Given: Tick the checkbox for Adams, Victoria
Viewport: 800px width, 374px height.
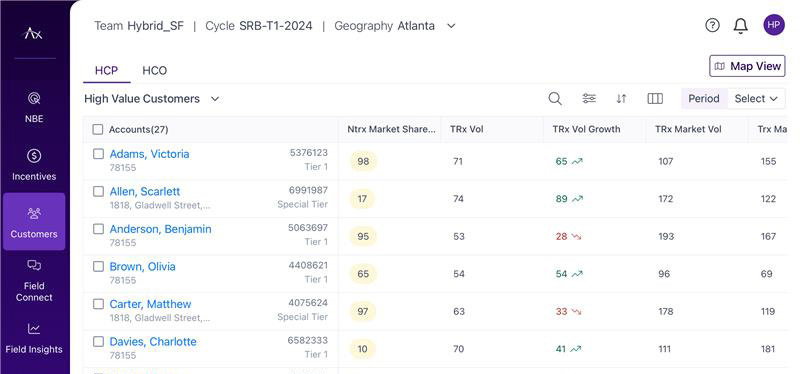Looking at the screenshot, I should (98, 154).
